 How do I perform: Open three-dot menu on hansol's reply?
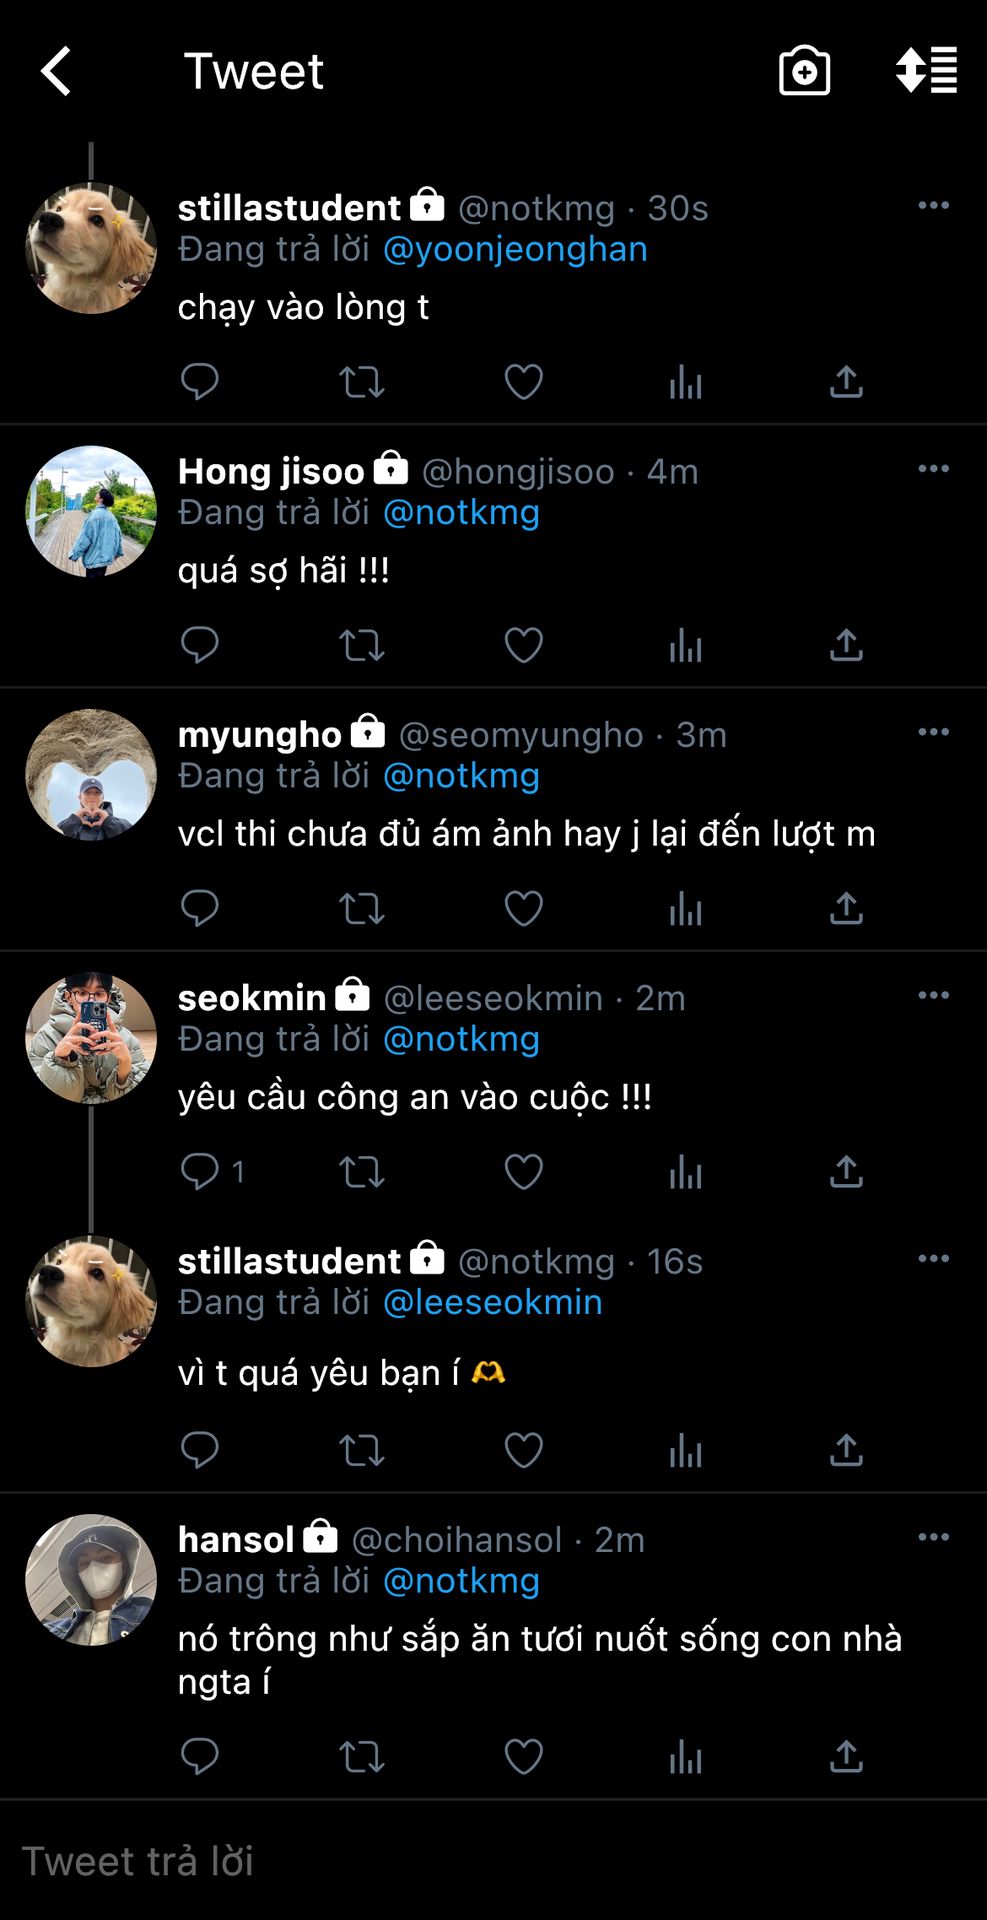pos(933,1537)
